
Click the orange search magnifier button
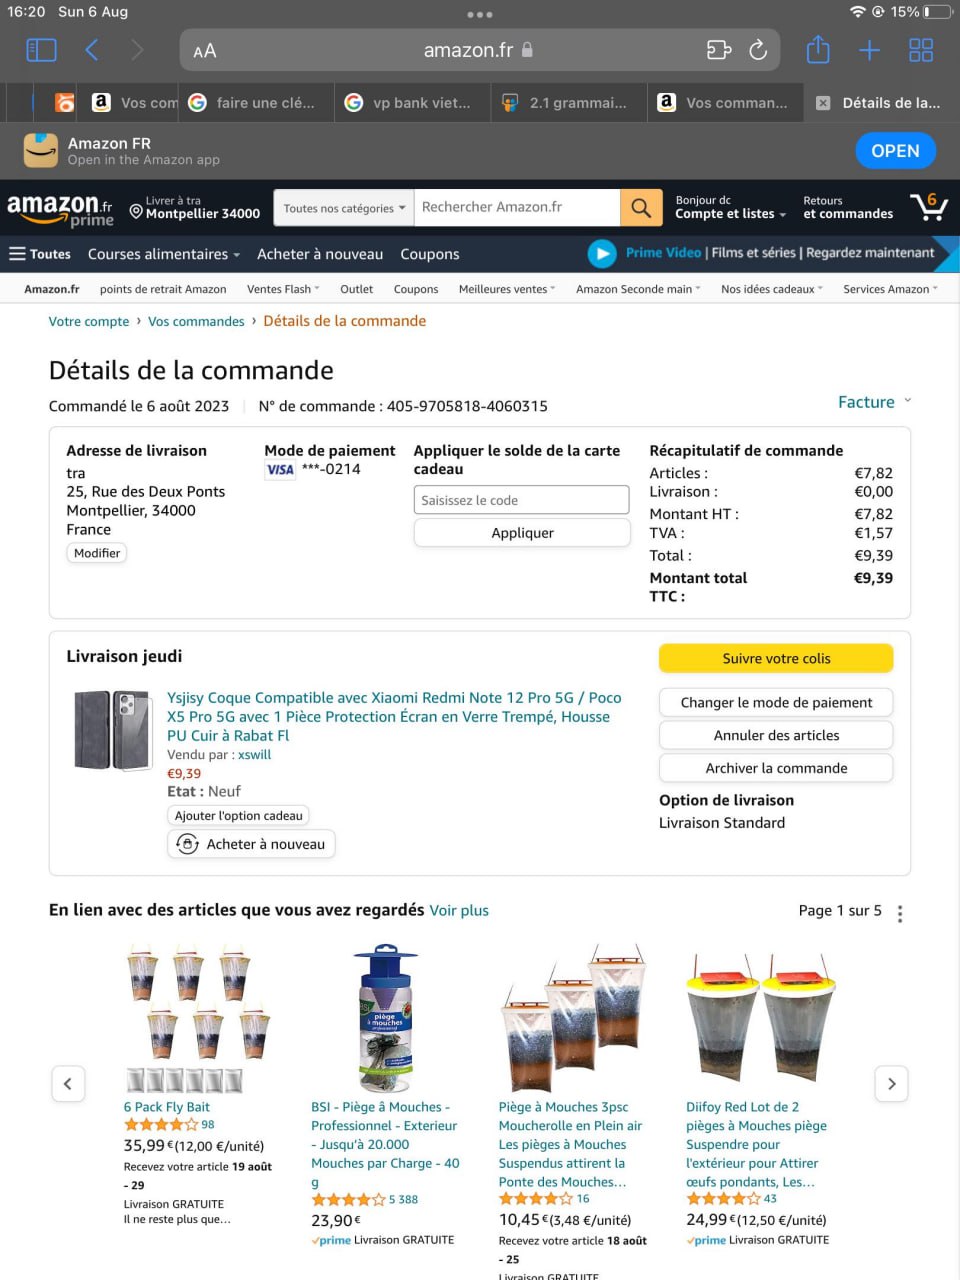click(x=641, y=208)
